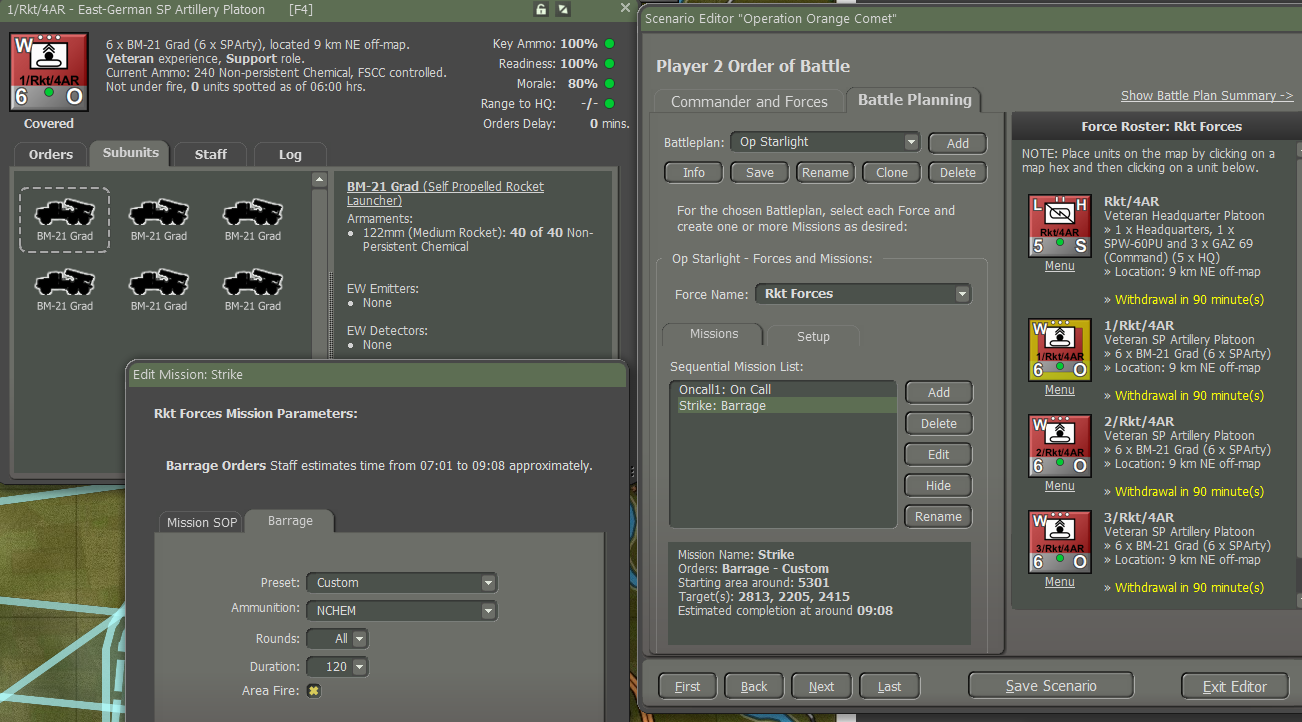Screen dimensions: 1302x722
Task: Open the Show Battle Plan Summary link
Action: [x=1207, y=95]
